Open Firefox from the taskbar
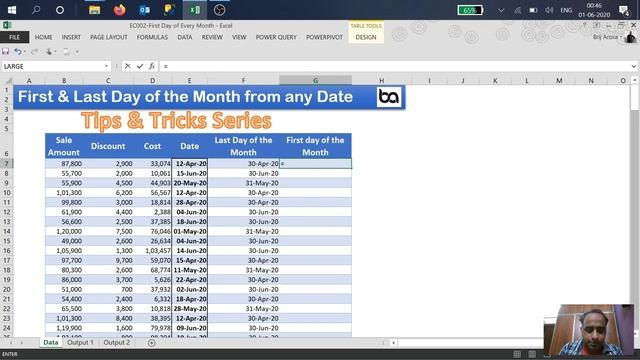Viewport: 640px width, 360px height. click(x=120, y=10)
